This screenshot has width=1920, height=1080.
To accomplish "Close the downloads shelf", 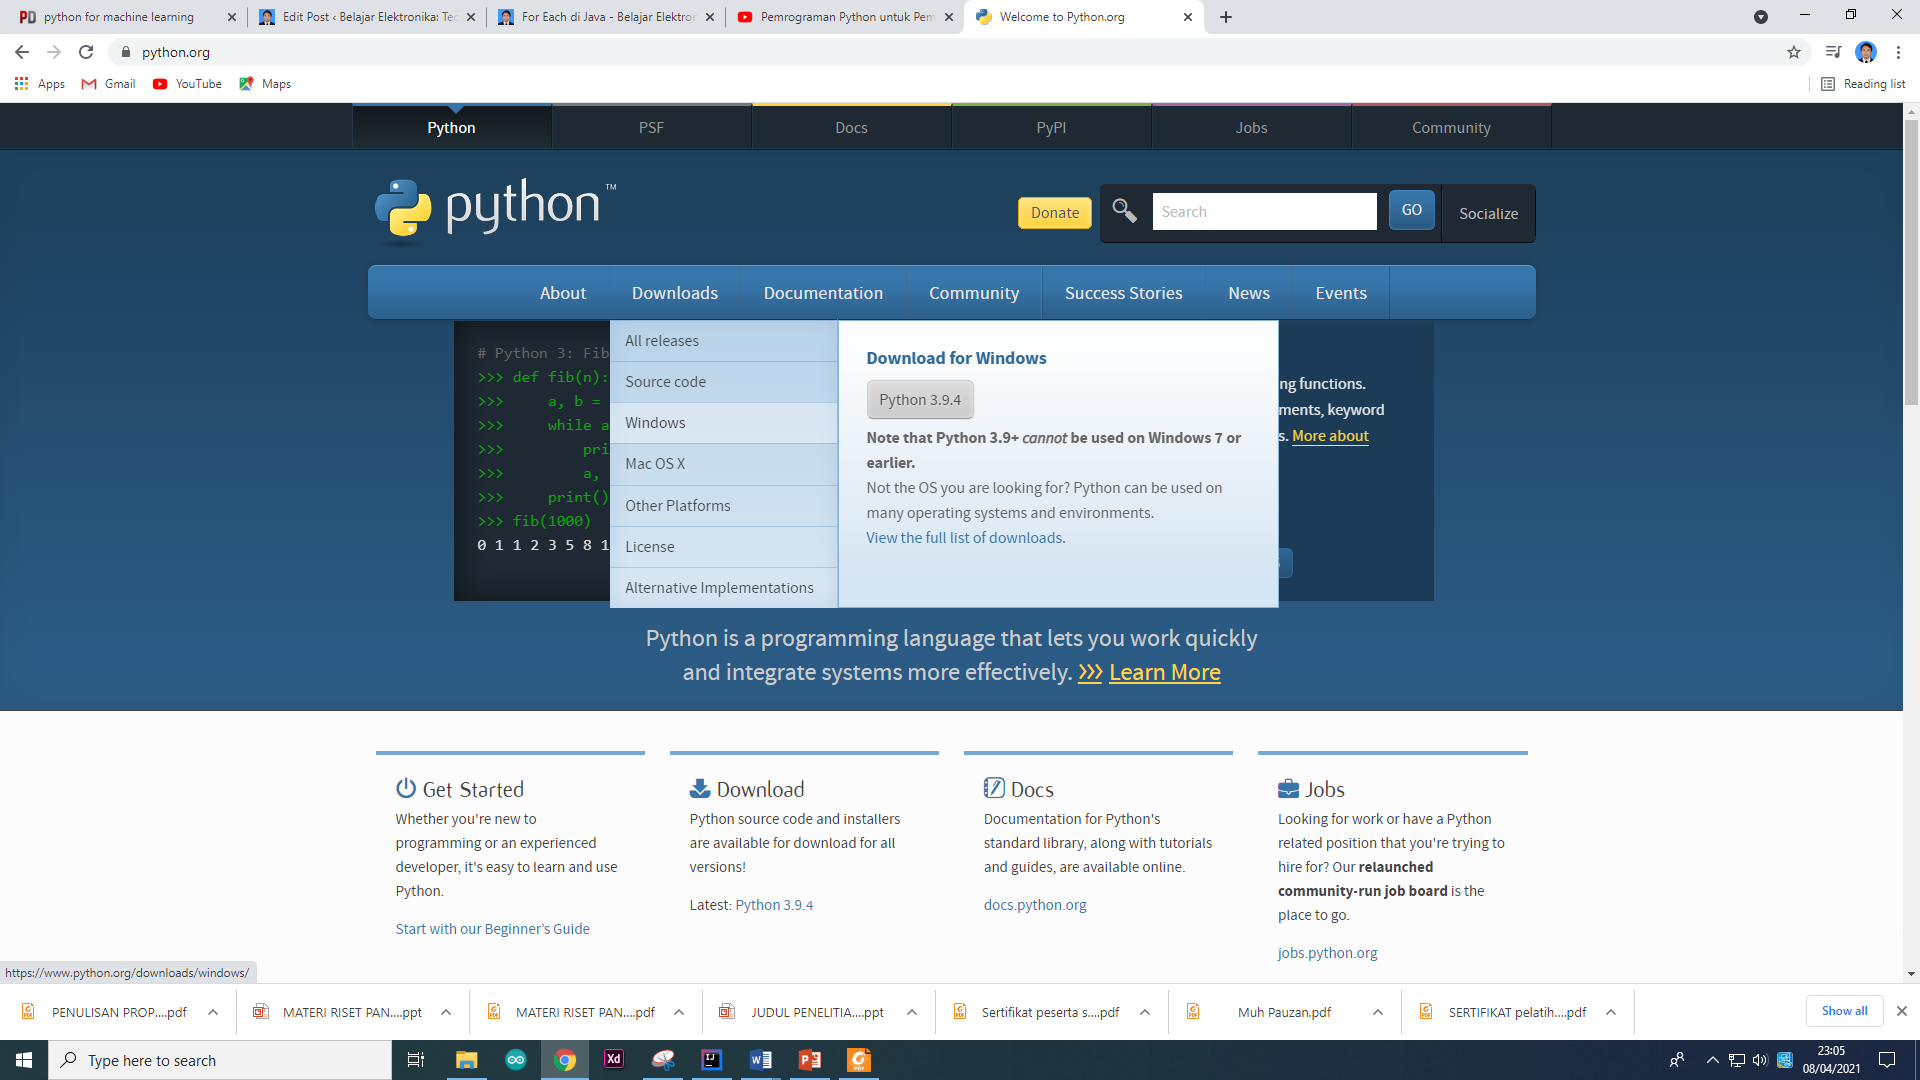I will tap(1902, 1011).
